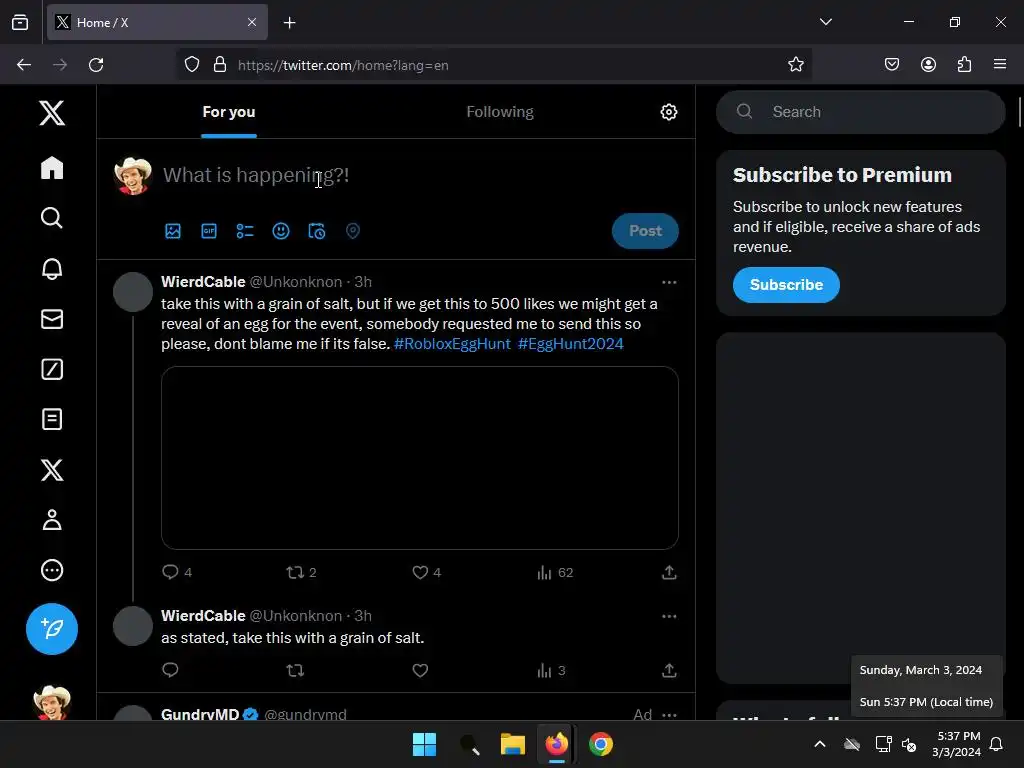Add a poll with the composer poll icon

pyautogui.click(x=245, y=231)
